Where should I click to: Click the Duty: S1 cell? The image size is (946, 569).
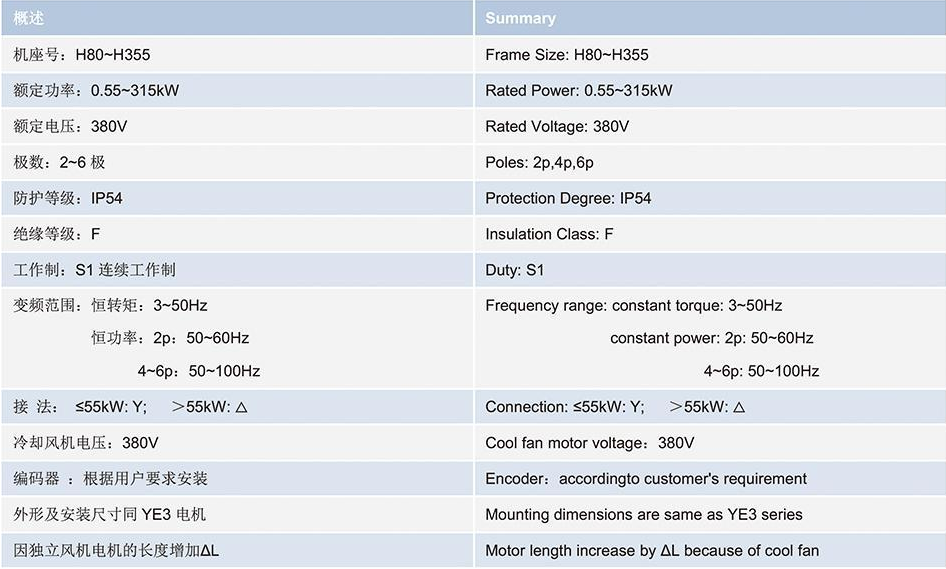pyautogui.click(x=710, y=270)
